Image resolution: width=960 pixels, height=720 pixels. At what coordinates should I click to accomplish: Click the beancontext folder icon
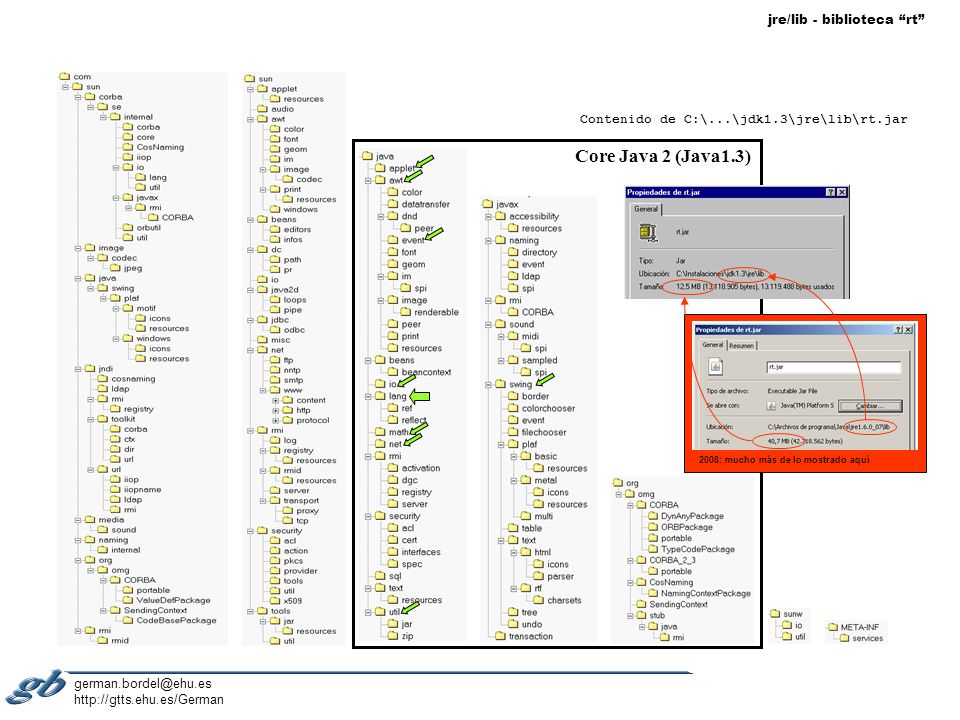392,372
